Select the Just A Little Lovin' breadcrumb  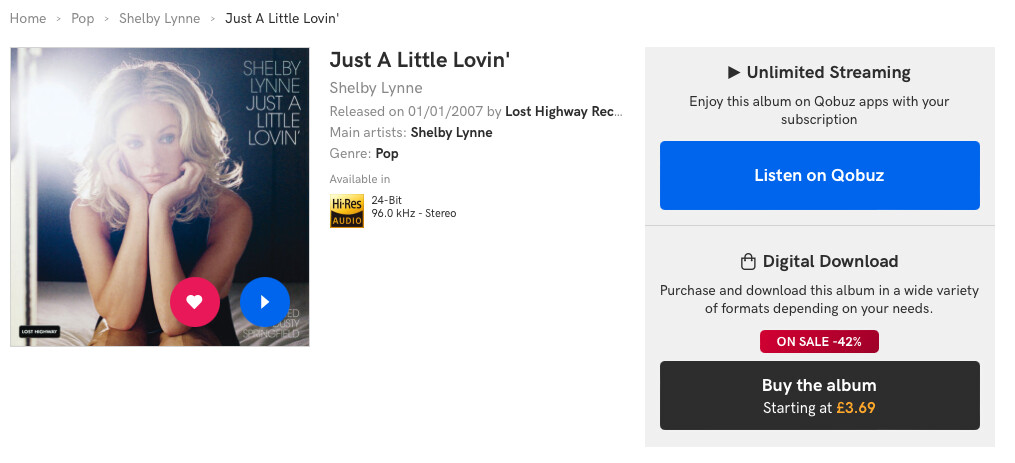pyautogui.click(x=281, y=19)
